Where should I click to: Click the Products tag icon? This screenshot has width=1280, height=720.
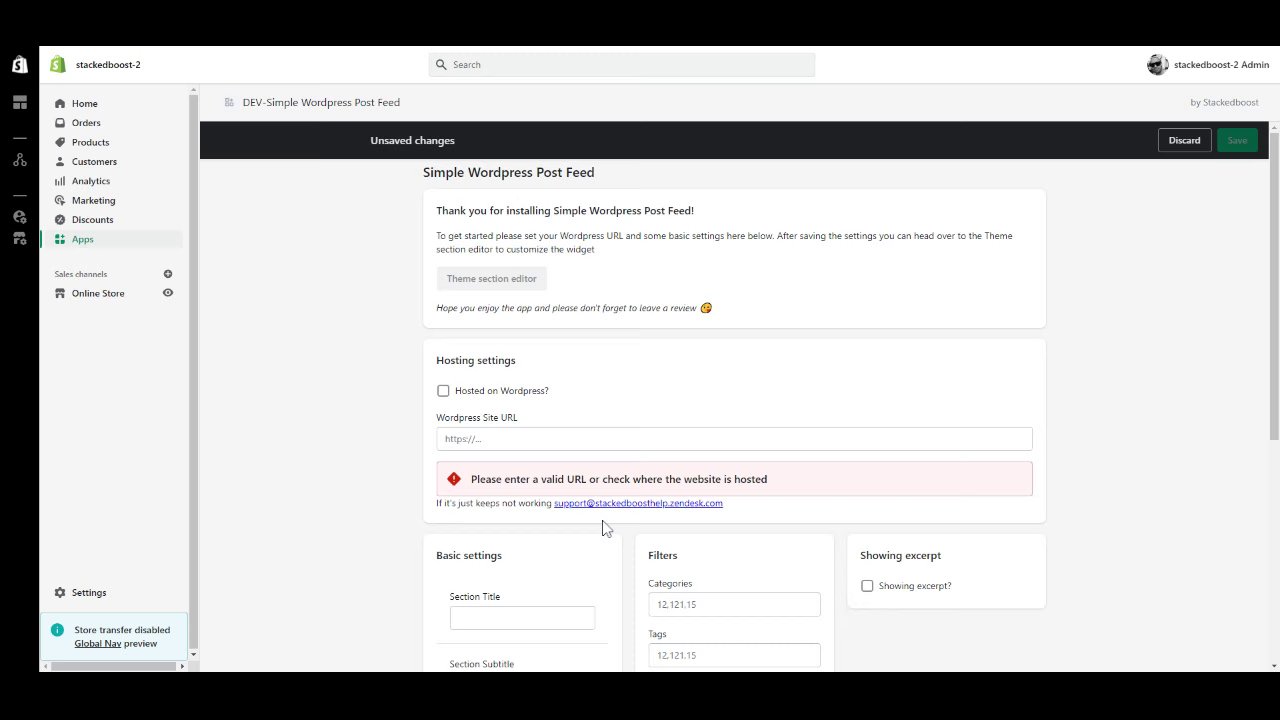(x=60, y=142)
